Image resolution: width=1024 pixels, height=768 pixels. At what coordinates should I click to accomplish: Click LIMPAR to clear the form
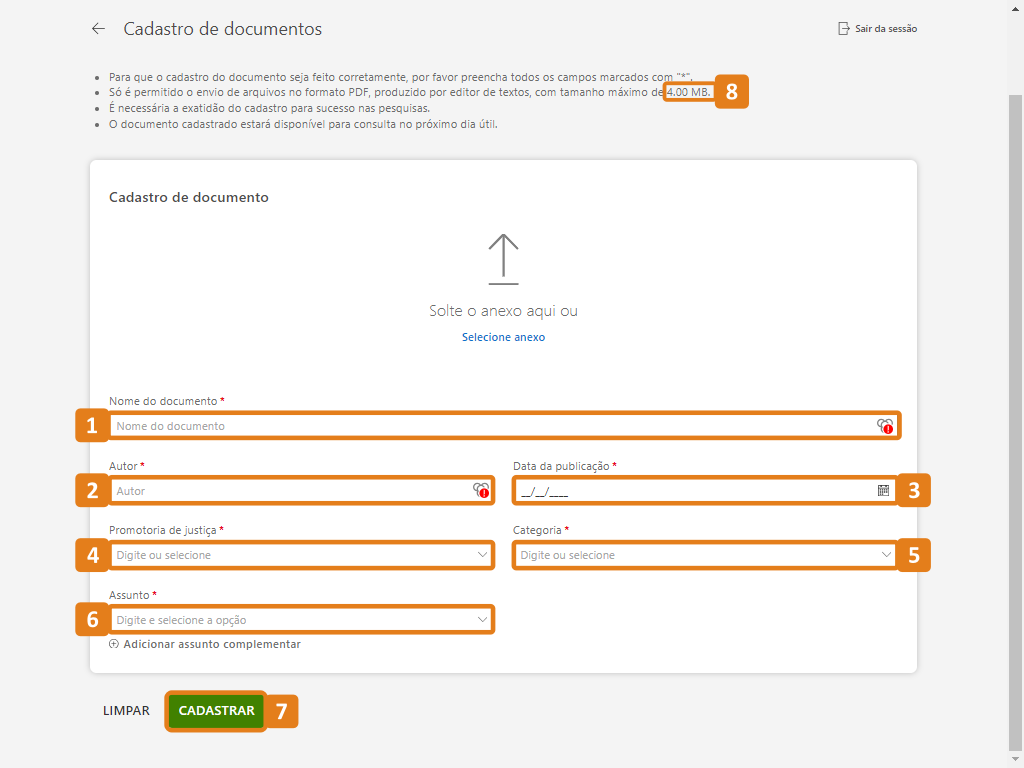click(x=126, y=711)
